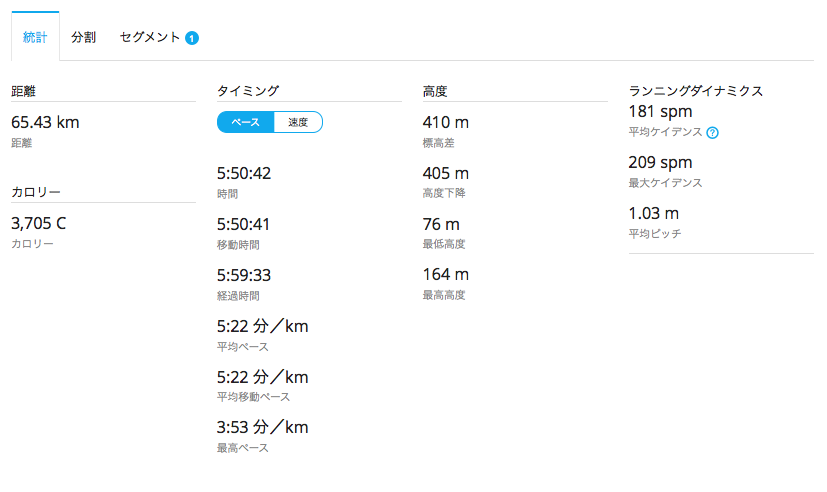This screenshot has width=827, height=492.
Task: Click the segment count badge showing 1
Action: click(192, 38)
